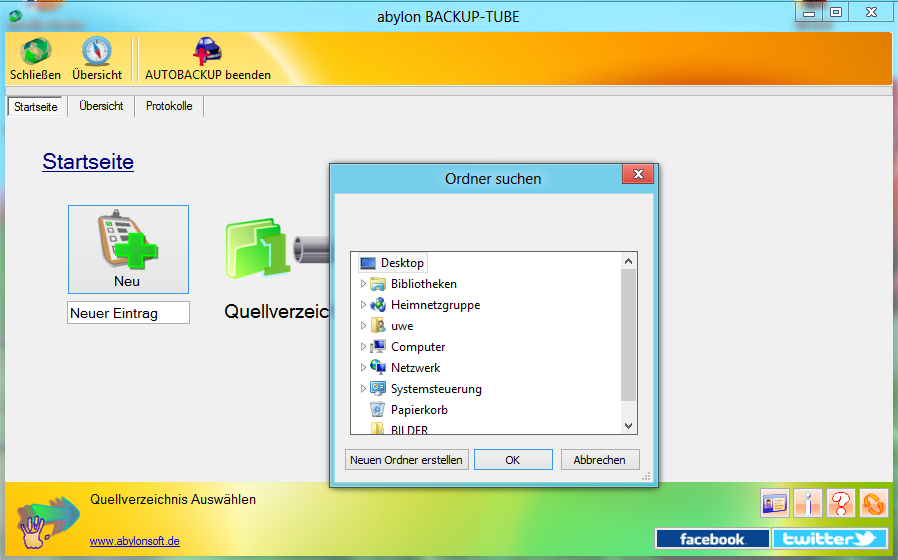This screenshot has height=560, width=898.
Task: Click the red question mark help icon
Action: [x=841, y=504]
